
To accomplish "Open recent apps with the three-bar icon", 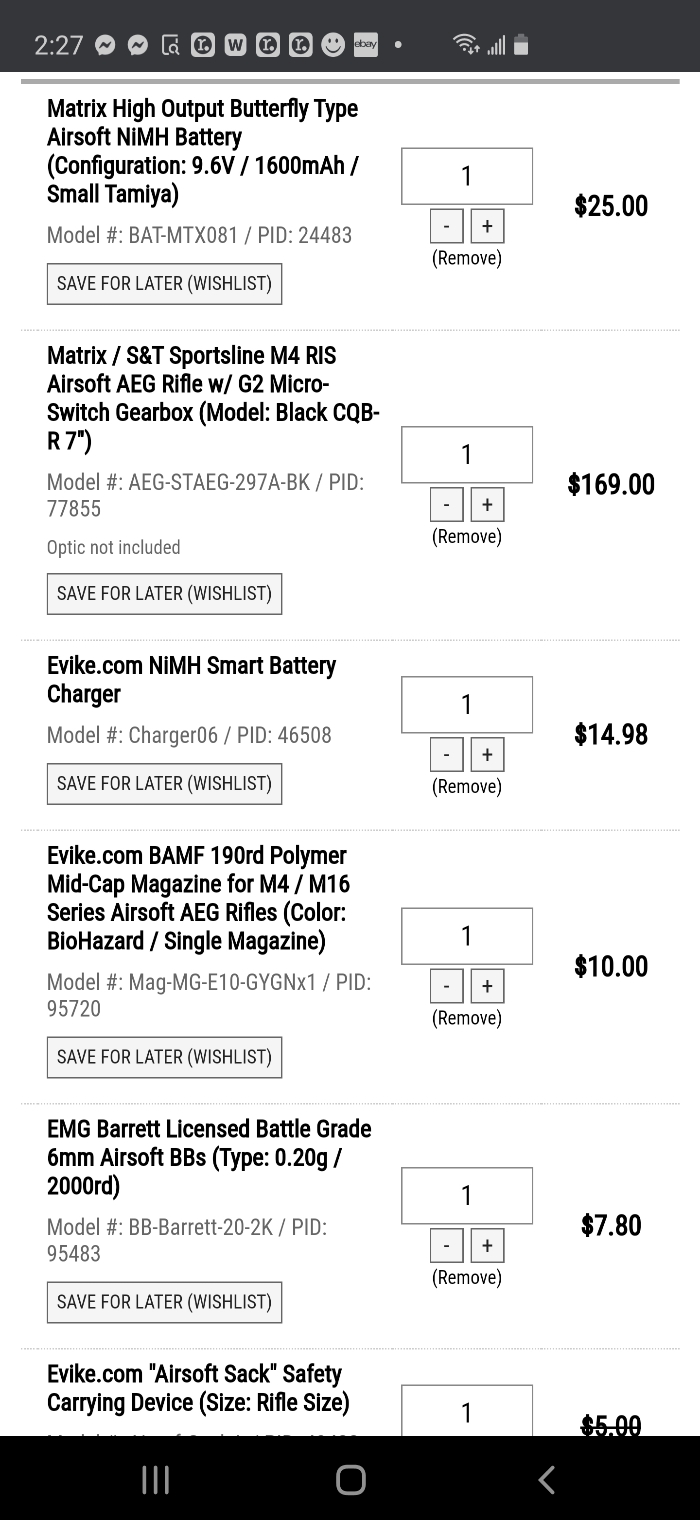I will pyautogui.click(x=155, y=1480).
